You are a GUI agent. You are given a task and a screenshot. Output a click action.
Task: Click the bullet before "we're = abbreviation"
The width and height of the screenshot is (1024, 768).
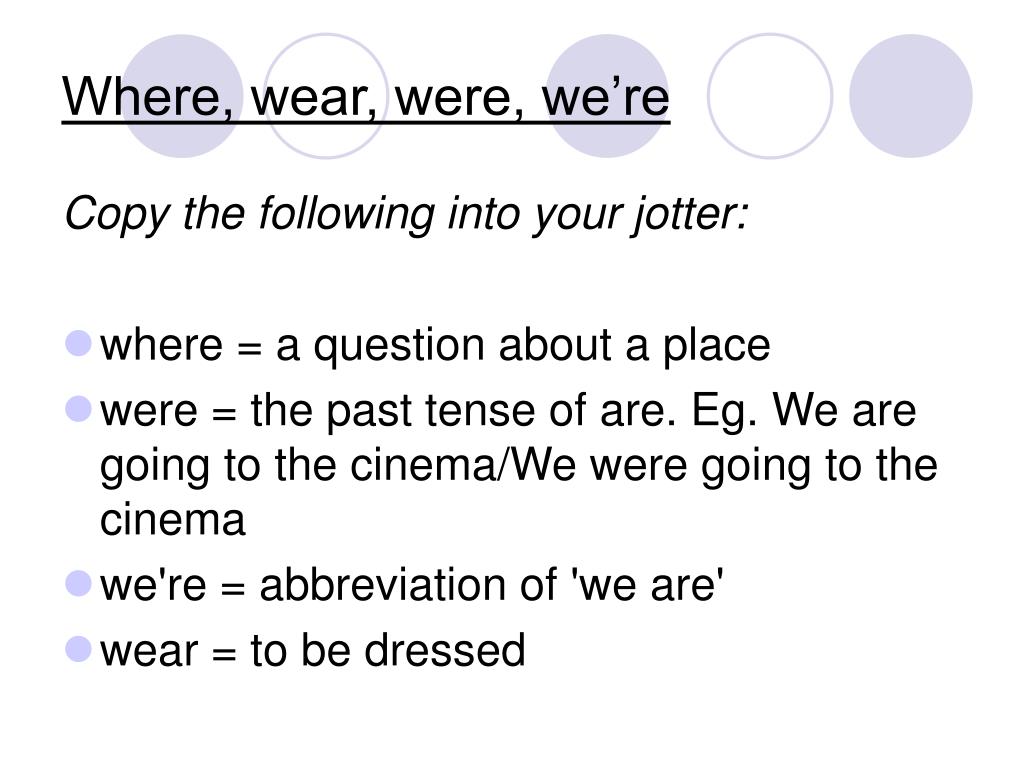[78, 584]
